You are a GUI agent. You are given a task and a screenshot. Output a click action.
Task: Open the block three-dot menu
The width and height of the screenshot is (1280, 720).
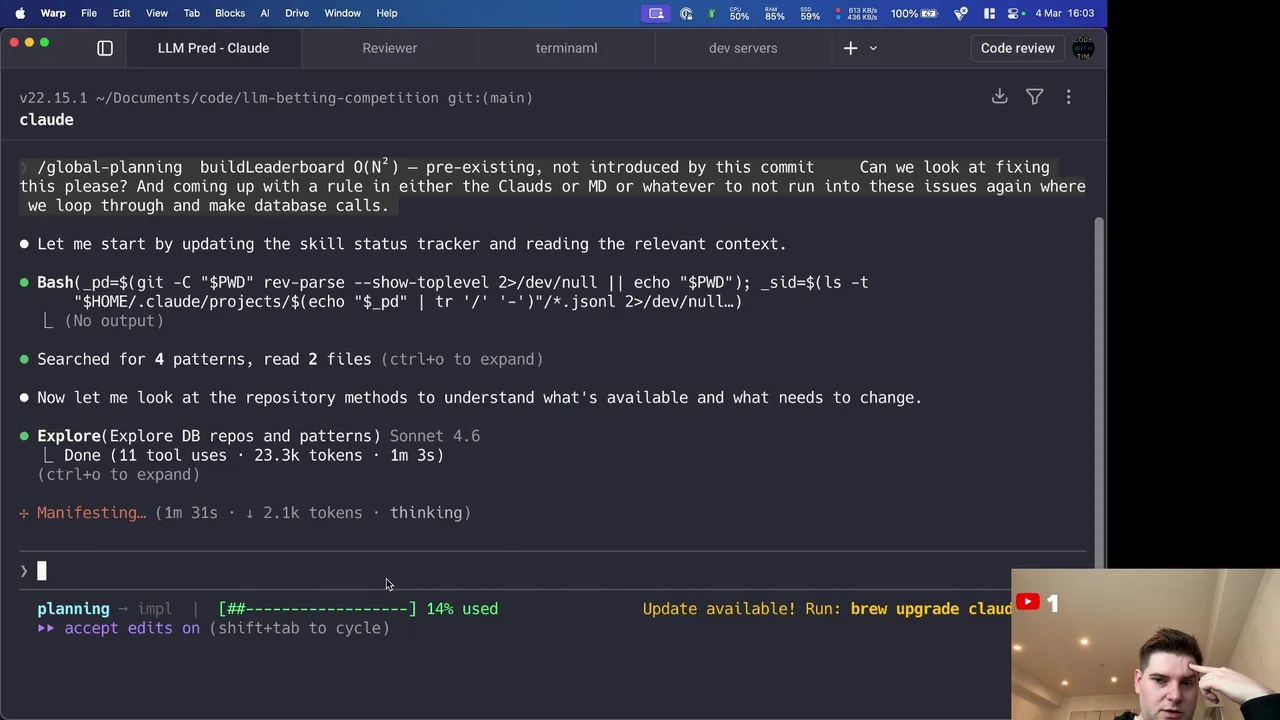click(1068, 97)
